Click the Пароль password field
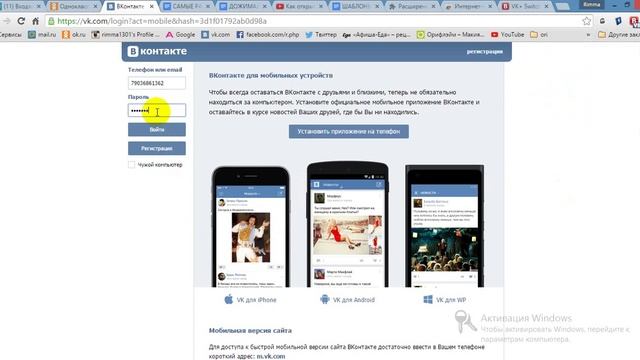 pyautogui.click(x=157, y=110)
